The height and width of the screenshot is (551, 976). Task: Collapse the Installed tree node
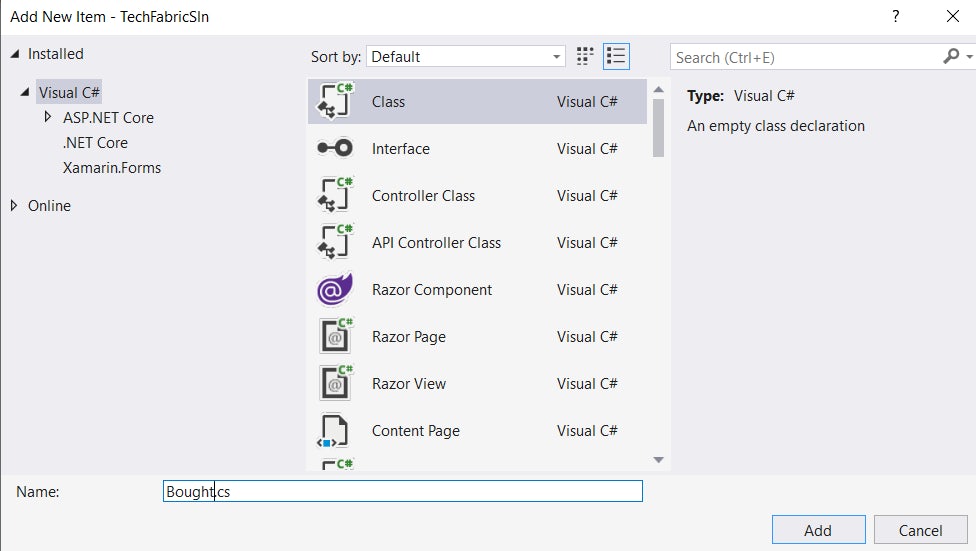(15, 54)
